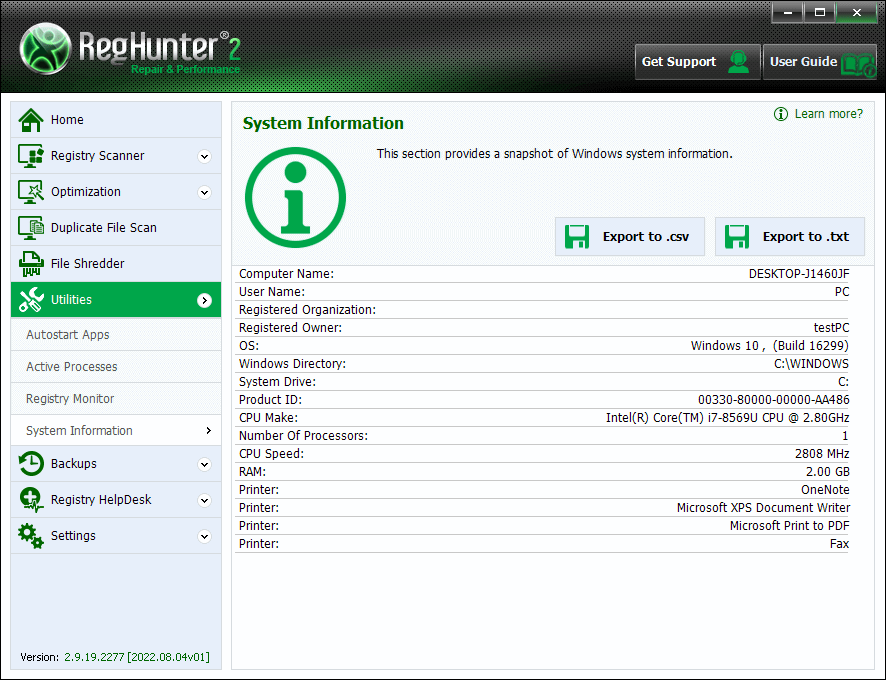Viewport: 886px width, 680px height.
Task: Click the Get Support button
Action: click(x=697, y=62)
